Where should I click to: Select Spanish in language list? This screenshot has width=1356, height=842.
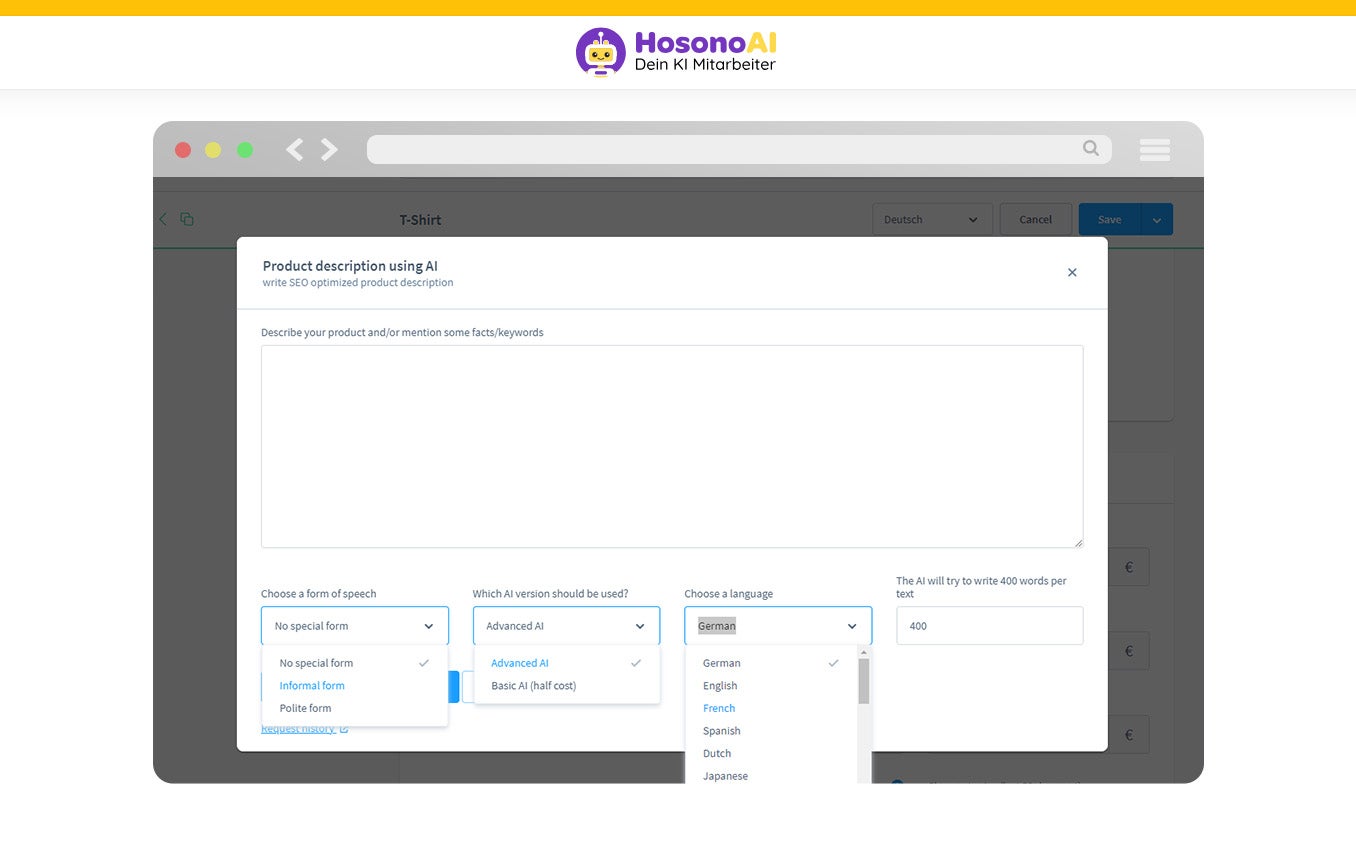pos(771,731)
